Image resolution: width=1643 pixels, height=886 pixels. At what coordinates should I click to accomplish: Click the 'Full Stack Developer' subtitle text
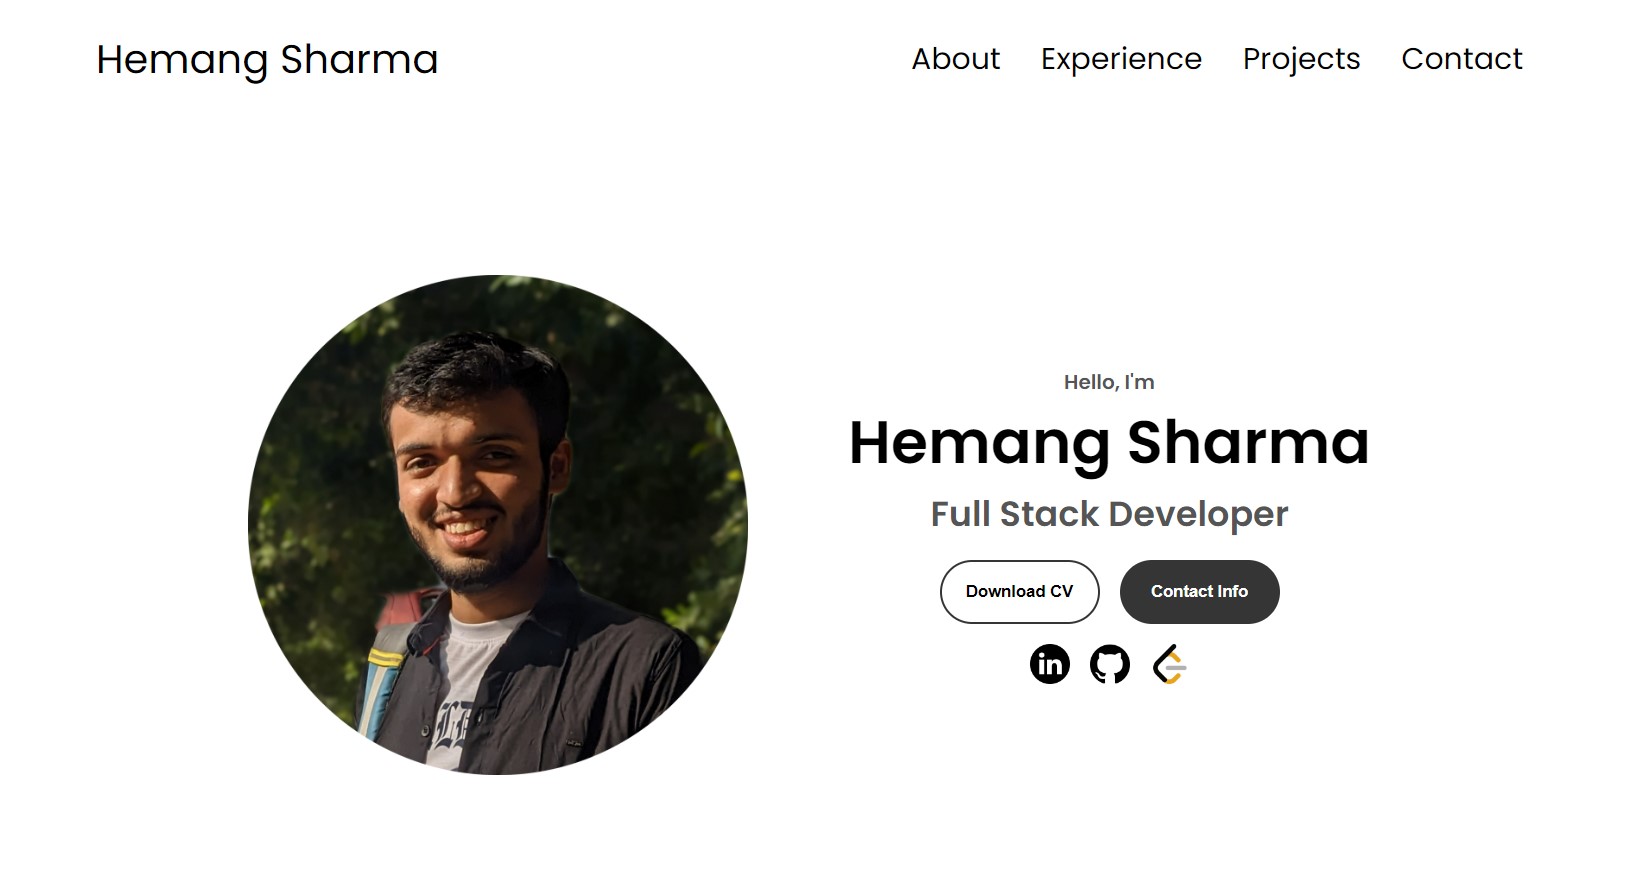pos(1109,514)
